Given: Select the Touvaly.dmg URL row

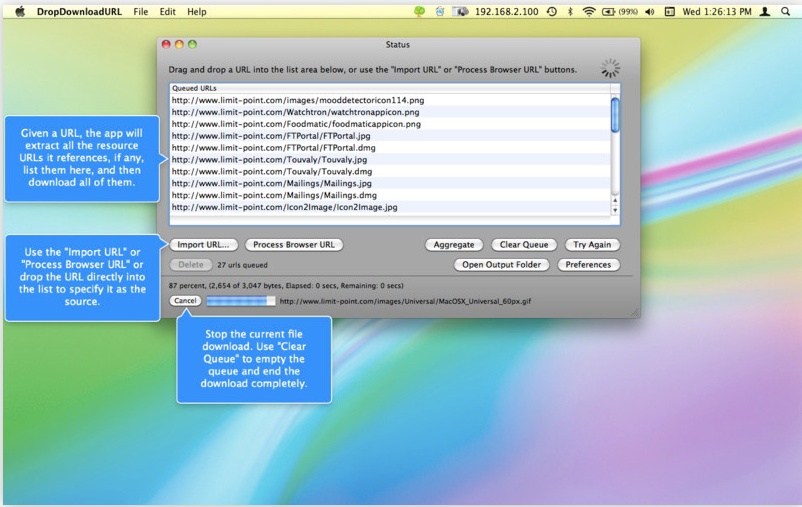Looking at the screenshot, I should (x=390, y=171).
